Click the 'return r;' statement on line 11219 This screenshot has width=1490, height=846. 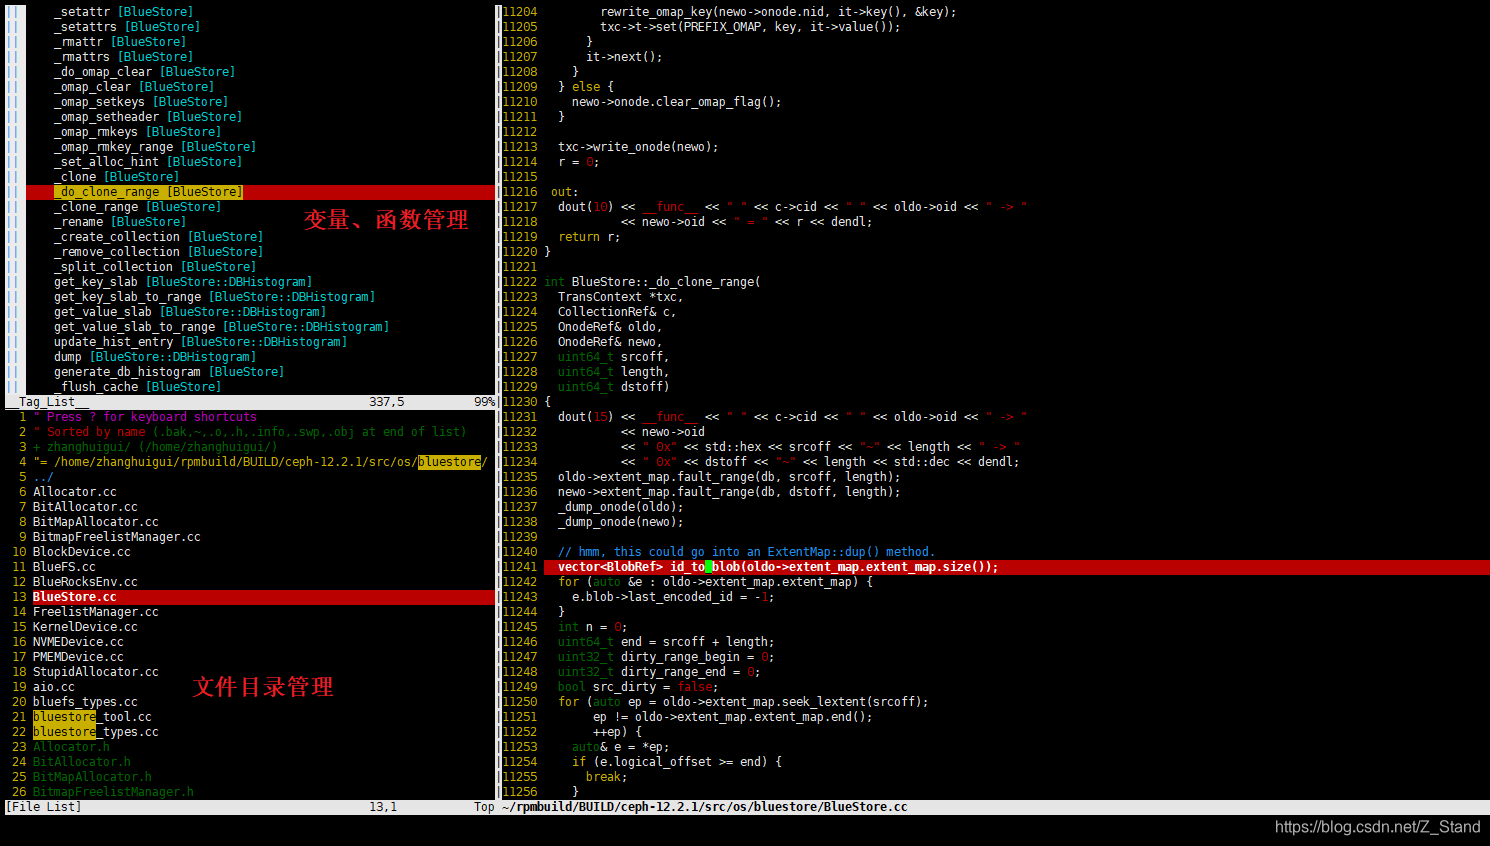[x=589, y=237]
